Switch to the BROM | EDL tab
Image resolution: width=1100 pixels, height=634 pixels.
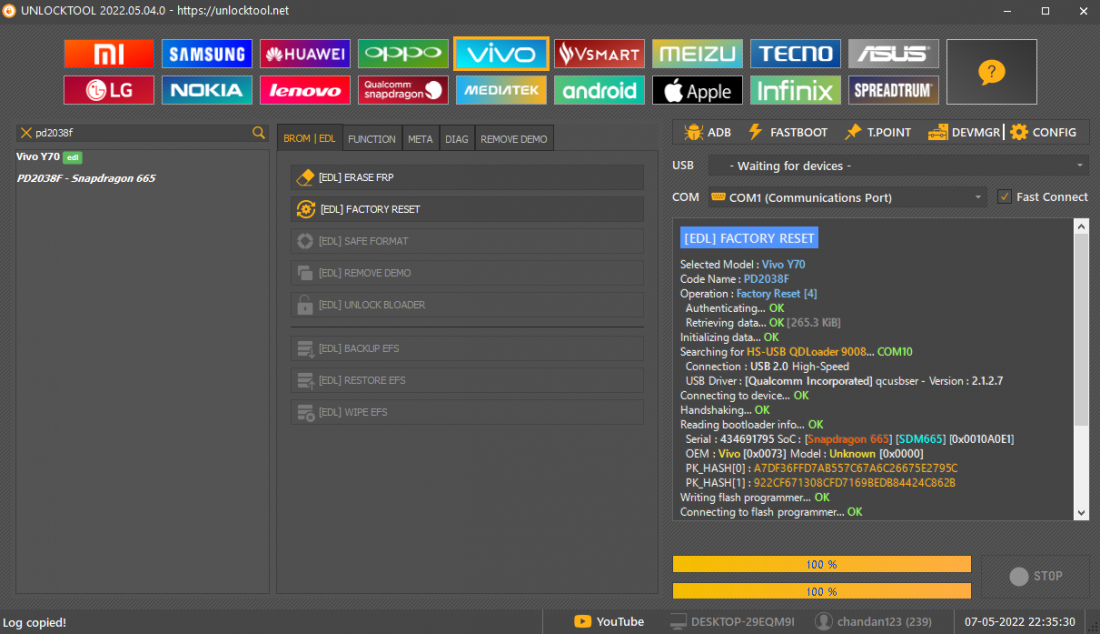pos(309,139)
